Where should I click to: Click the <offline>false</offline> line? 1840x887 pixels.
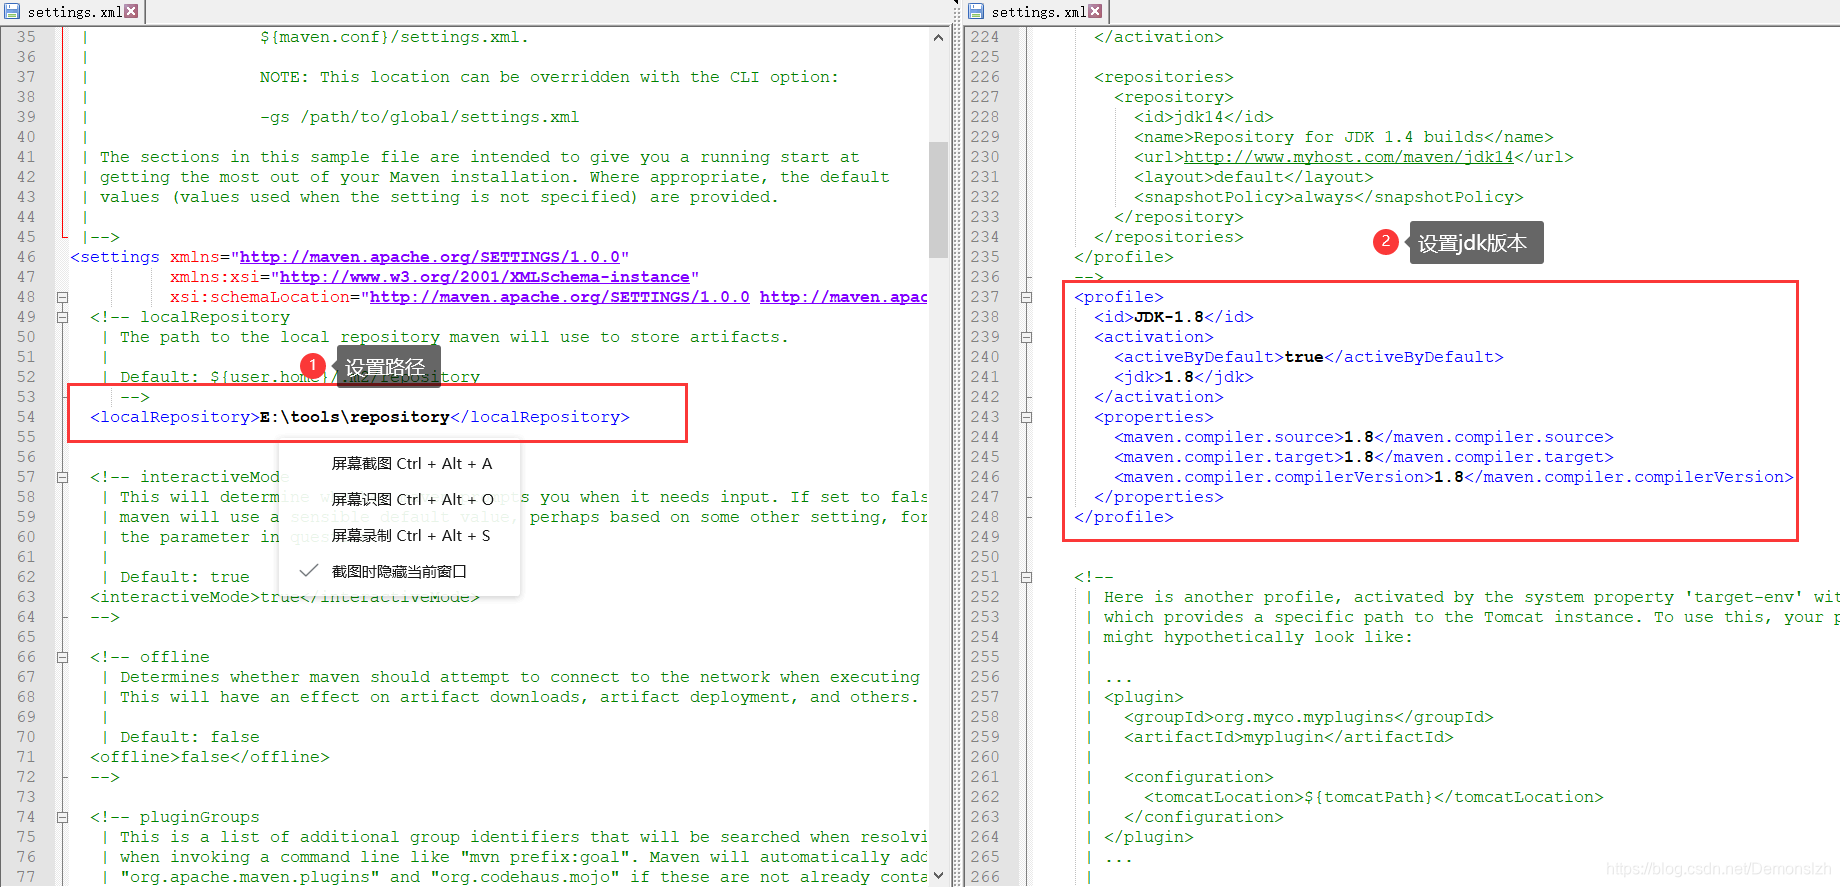[x=210, y=757]
